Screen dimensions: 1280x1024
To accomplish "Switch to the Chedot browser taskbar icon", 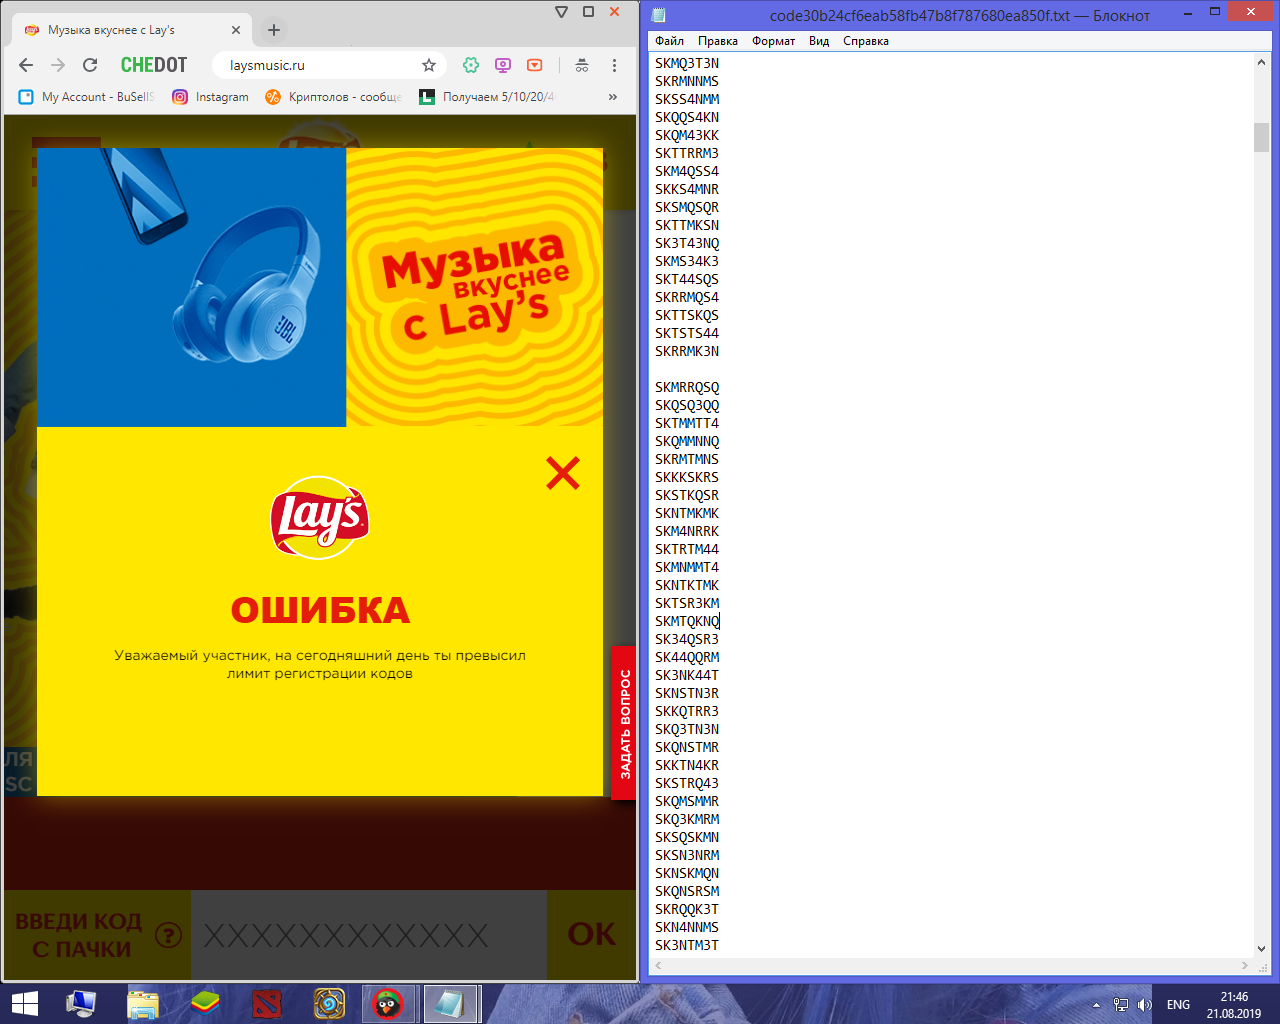I will 388,1004.
